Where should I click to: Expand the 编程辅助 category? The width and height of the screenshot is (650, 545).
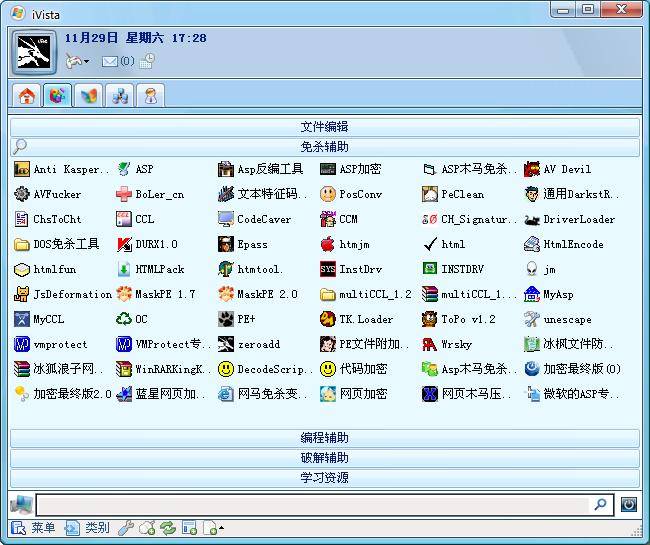[x=324, y=438]
